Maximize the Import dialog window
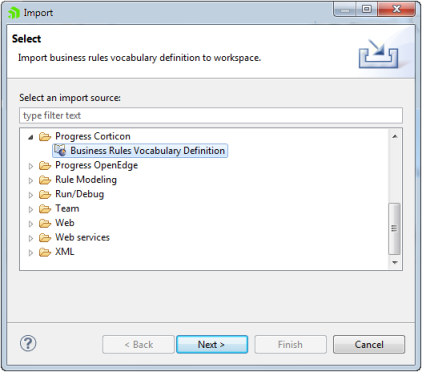This screenshot has height=372, width=422. tap(367, 9)
